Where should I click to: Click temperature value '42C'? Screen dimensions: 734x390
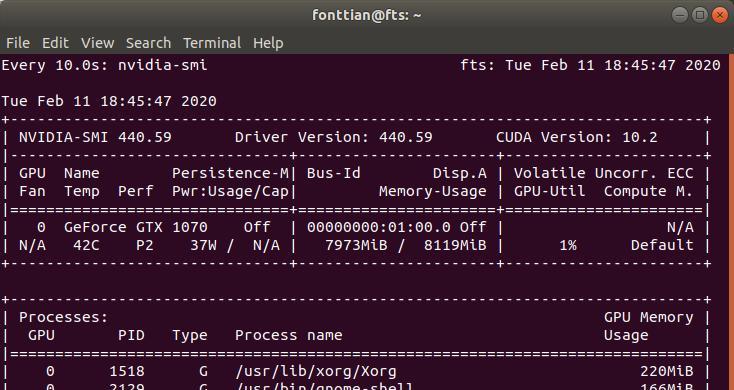pos(86,245)
